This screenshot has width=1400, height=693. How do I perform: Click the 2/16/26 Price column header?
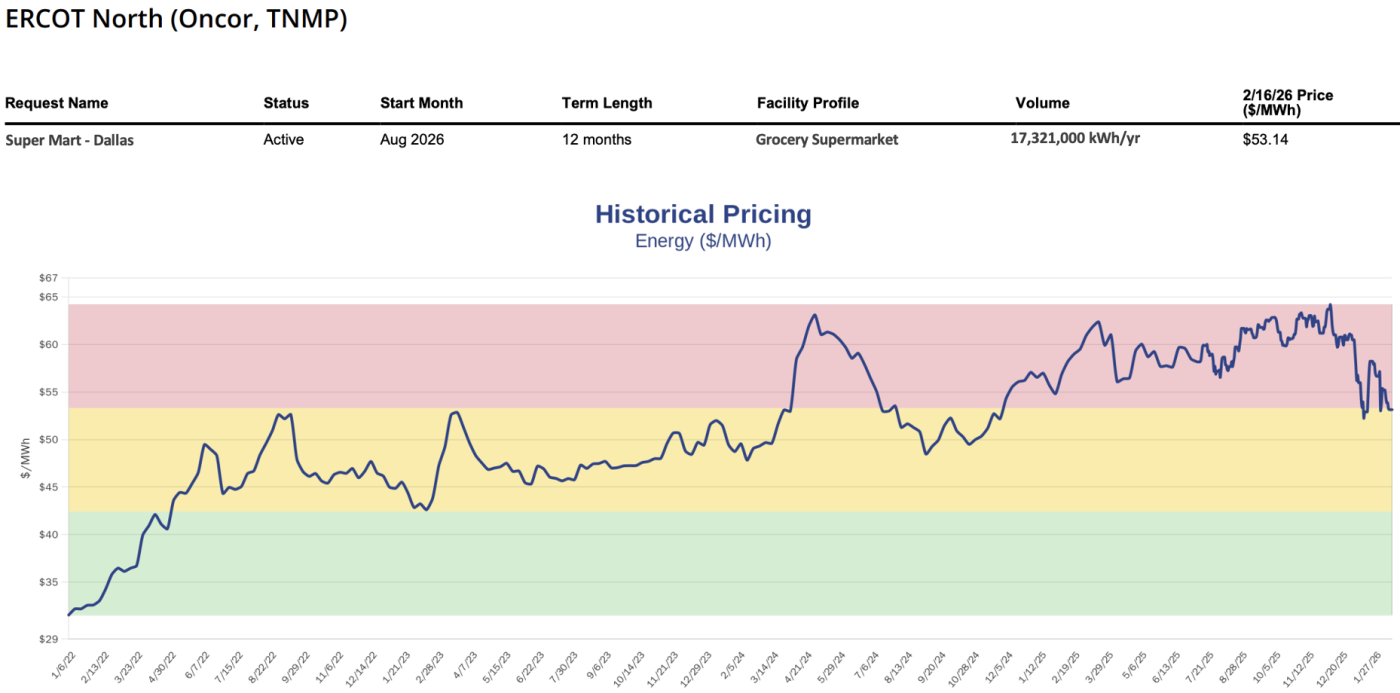1287,102
